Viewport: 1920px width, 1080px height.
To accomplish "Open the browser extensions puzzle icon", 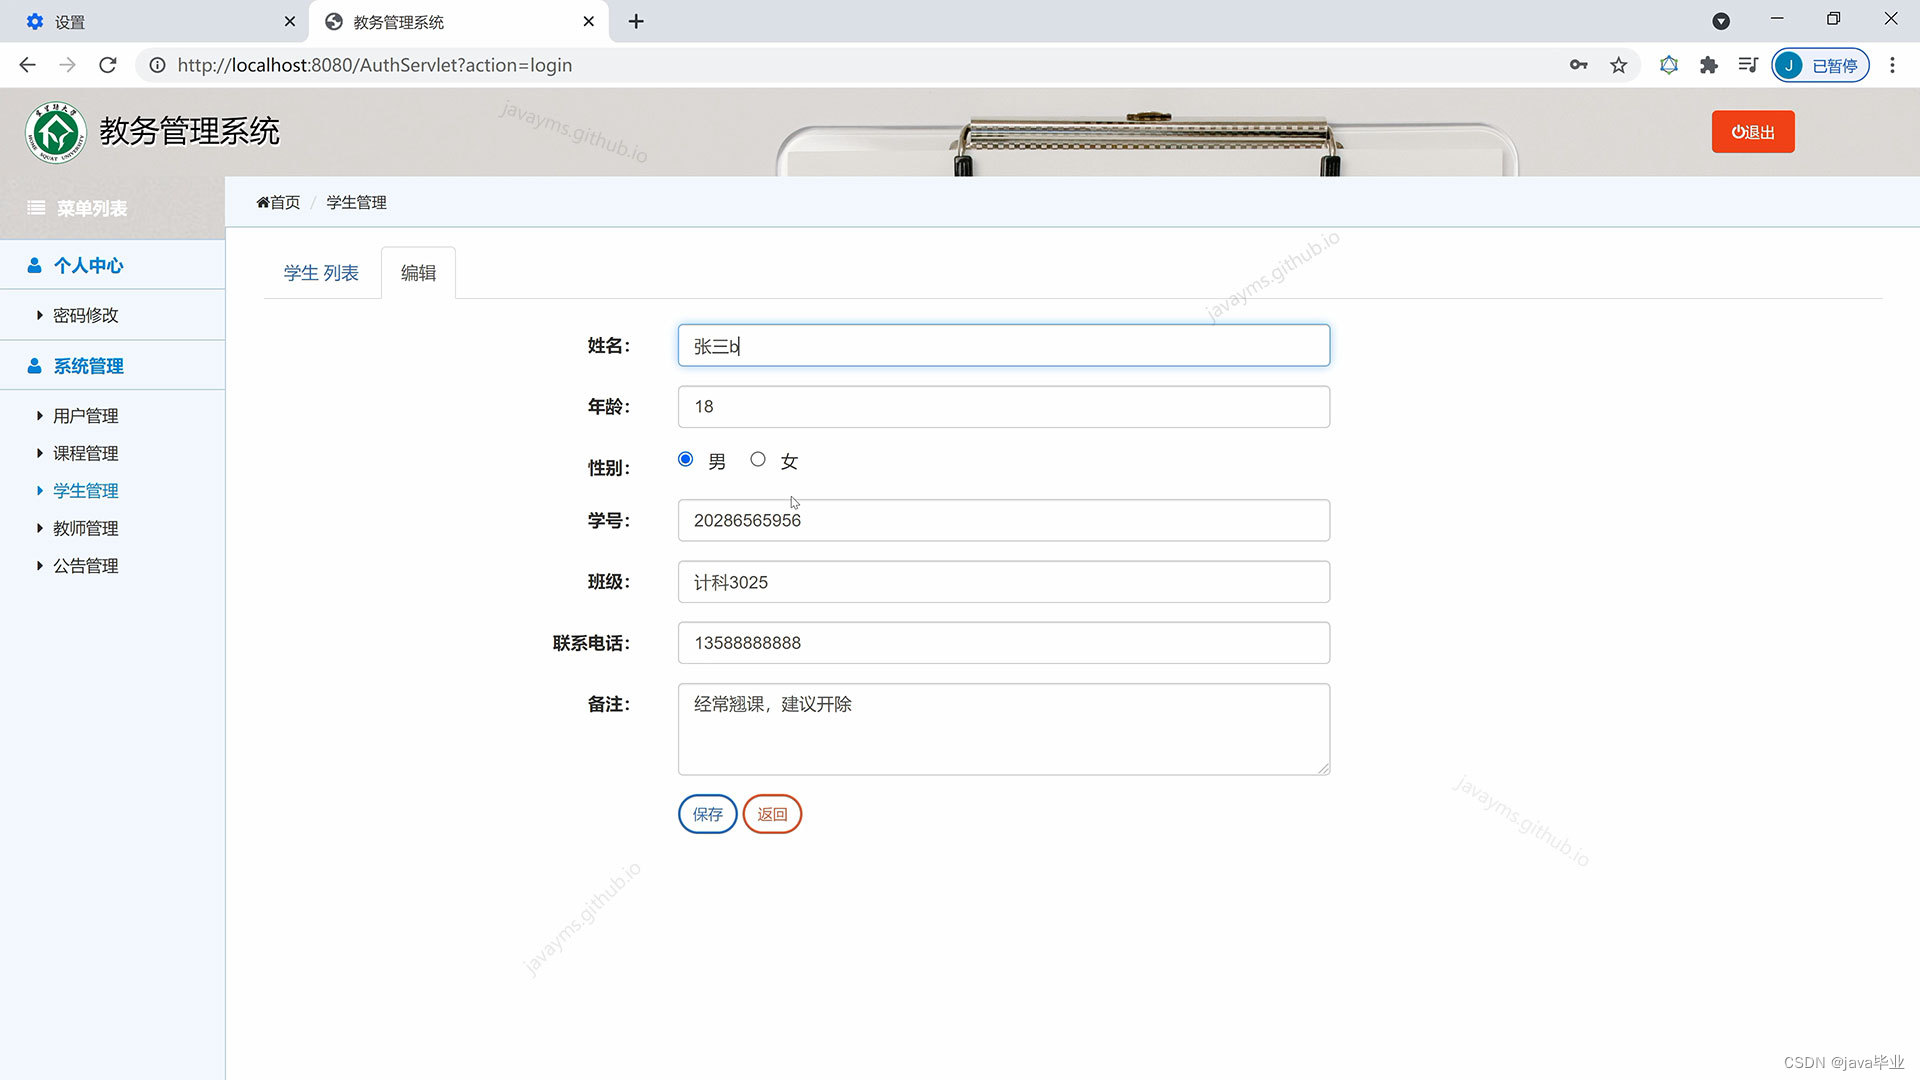I will pyautogui.click(x=1708, y=65).
